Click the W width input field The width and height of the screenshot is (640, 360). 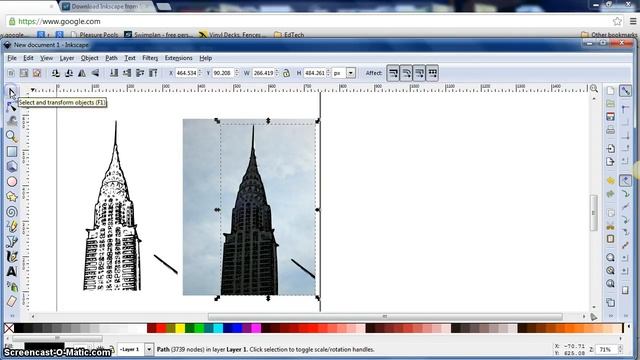click(263, 73)
